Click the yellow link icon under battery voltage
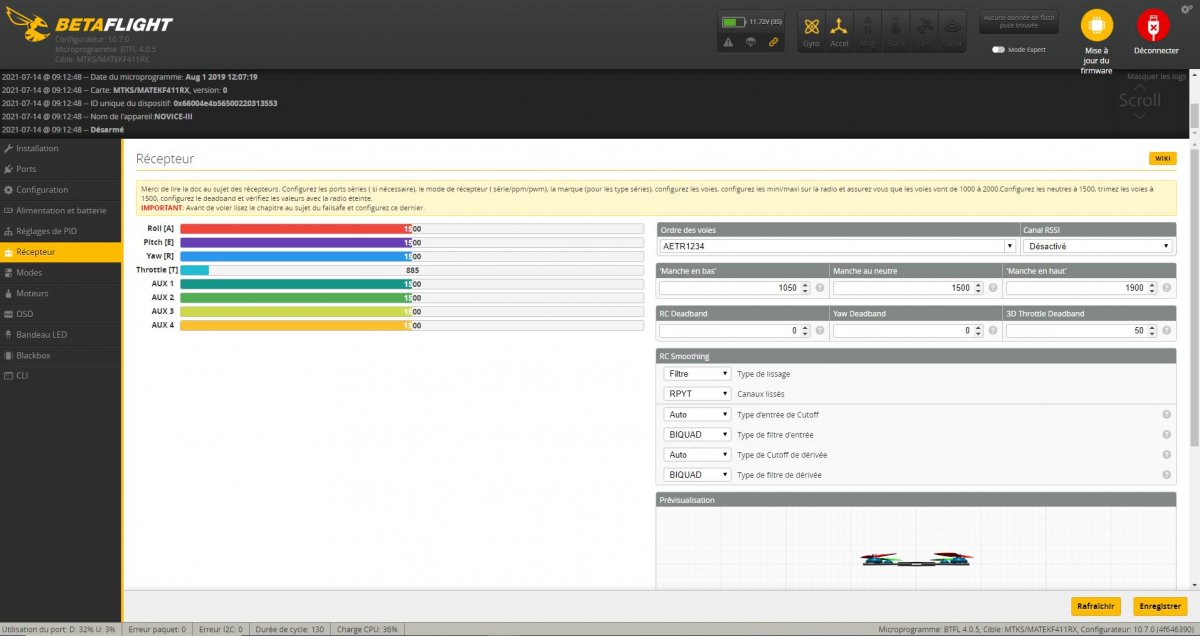 point(773,42)
